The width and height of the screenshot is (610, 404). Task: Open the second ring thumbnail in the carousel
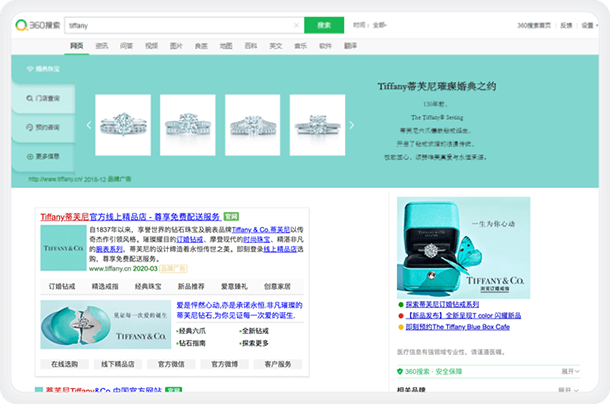click(x=188, y=125)
